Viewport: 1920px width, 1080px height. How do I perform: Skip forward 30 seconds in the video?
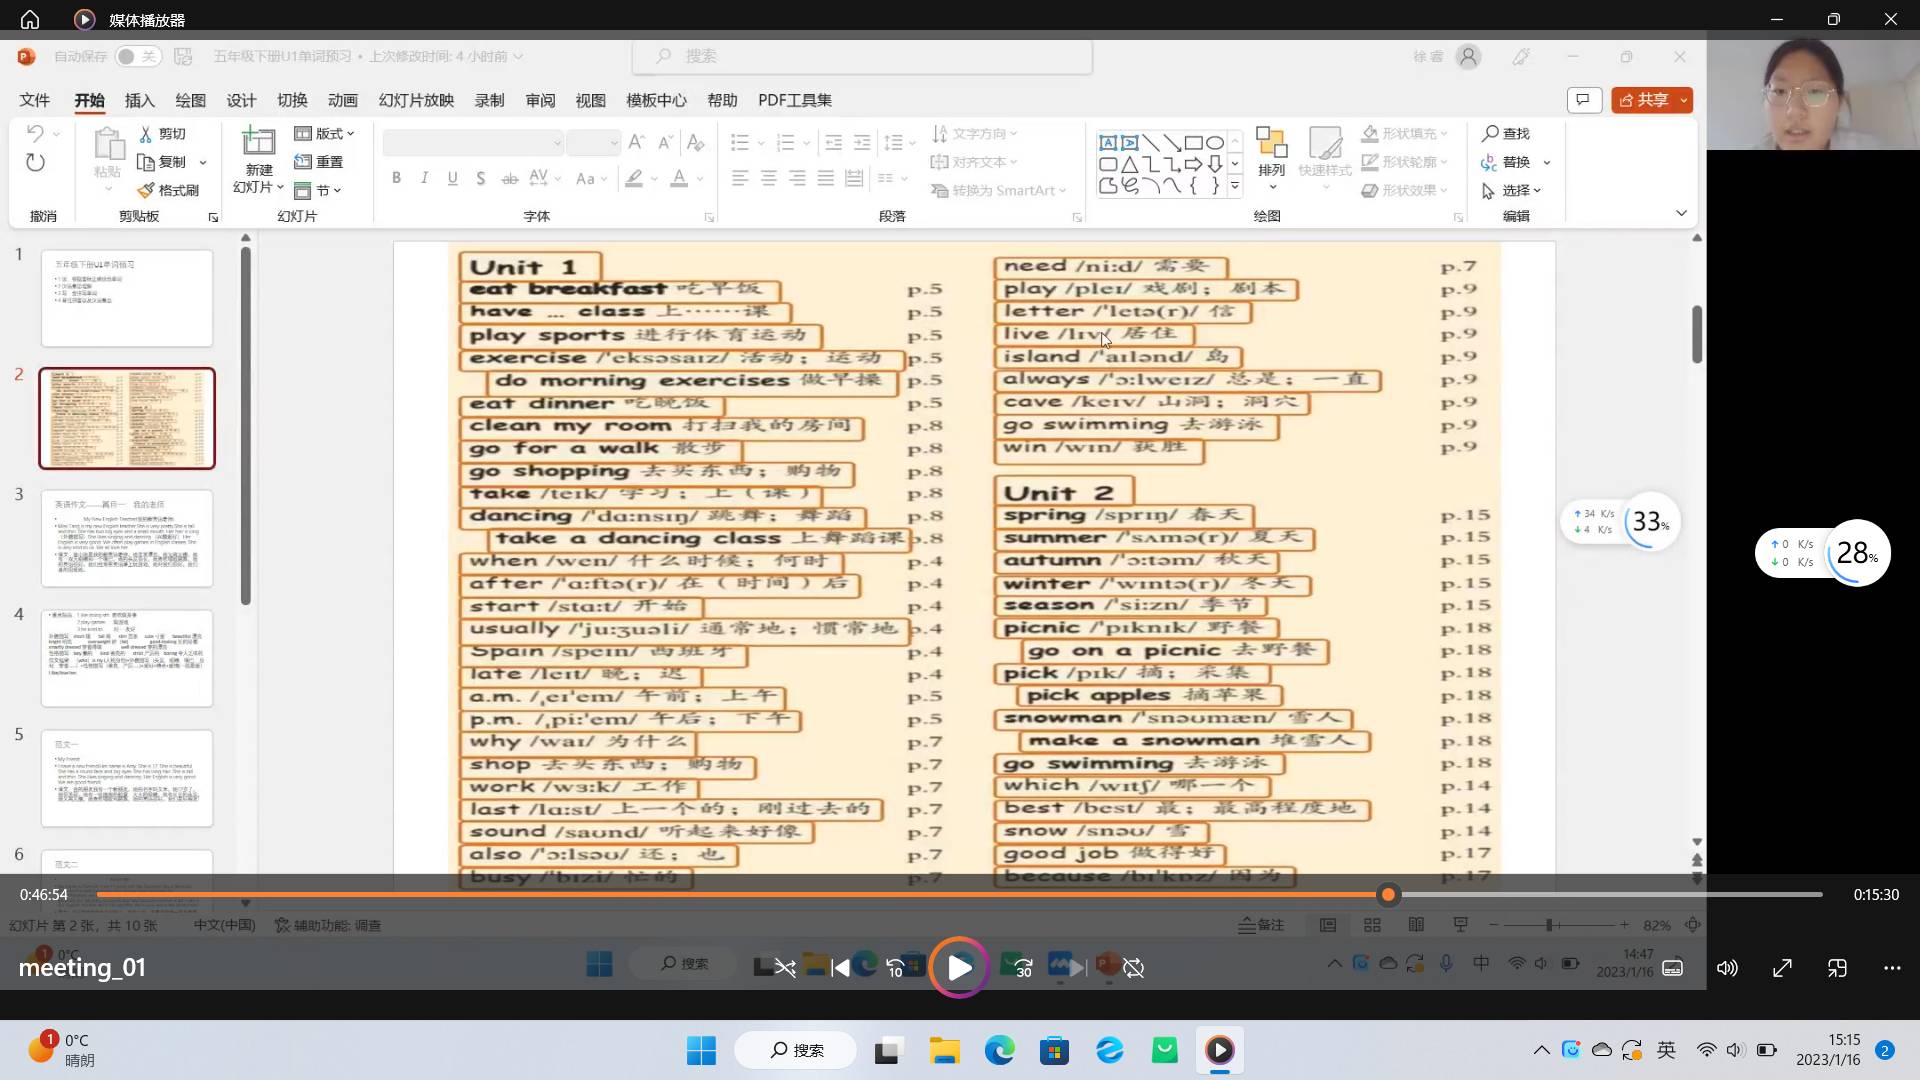coord(1023,967)
